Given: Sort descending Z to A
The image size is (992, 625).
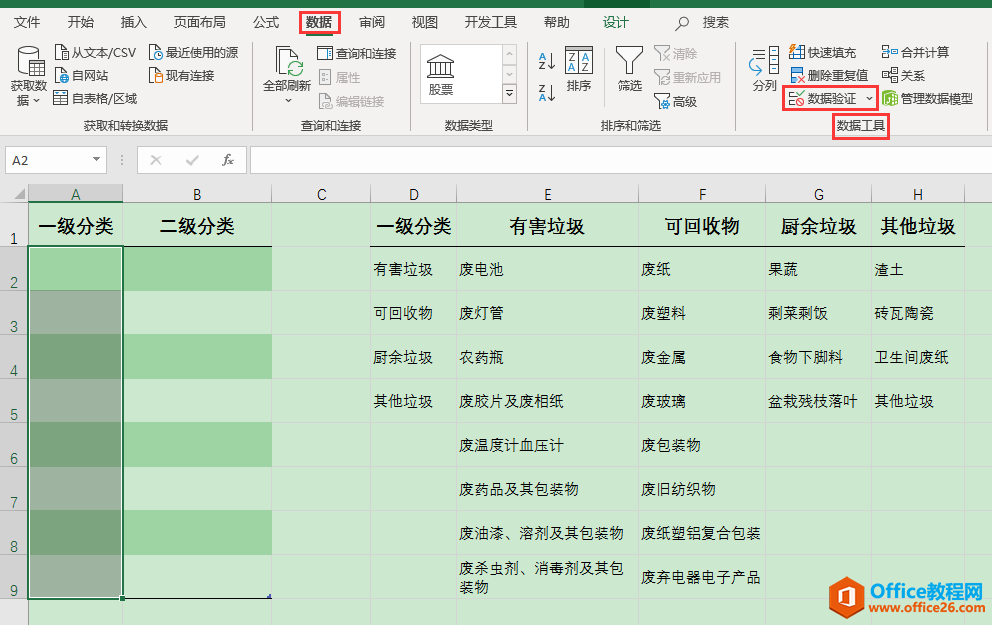Looking at the screenshot, I should (547, 92).
